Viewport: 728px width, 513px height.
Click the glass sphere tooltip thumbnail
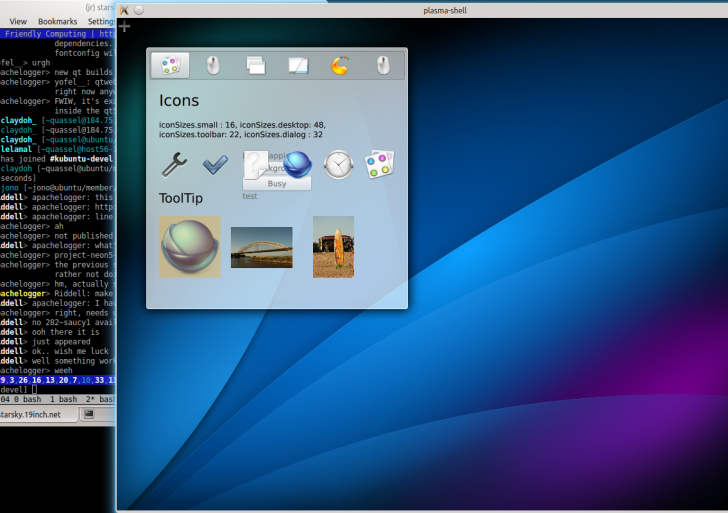click(x=190, y=246)
